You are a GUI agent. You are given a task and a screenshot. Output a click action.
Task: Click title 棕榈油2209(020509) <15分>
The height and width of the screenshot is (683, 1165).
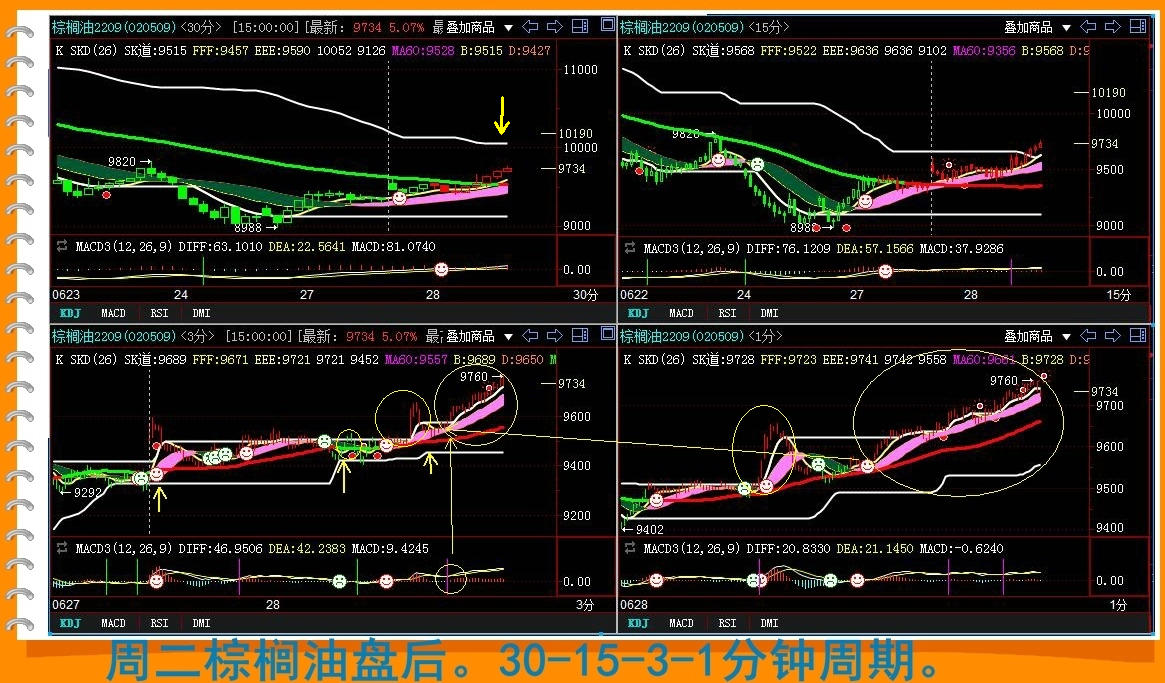(704, 27)
